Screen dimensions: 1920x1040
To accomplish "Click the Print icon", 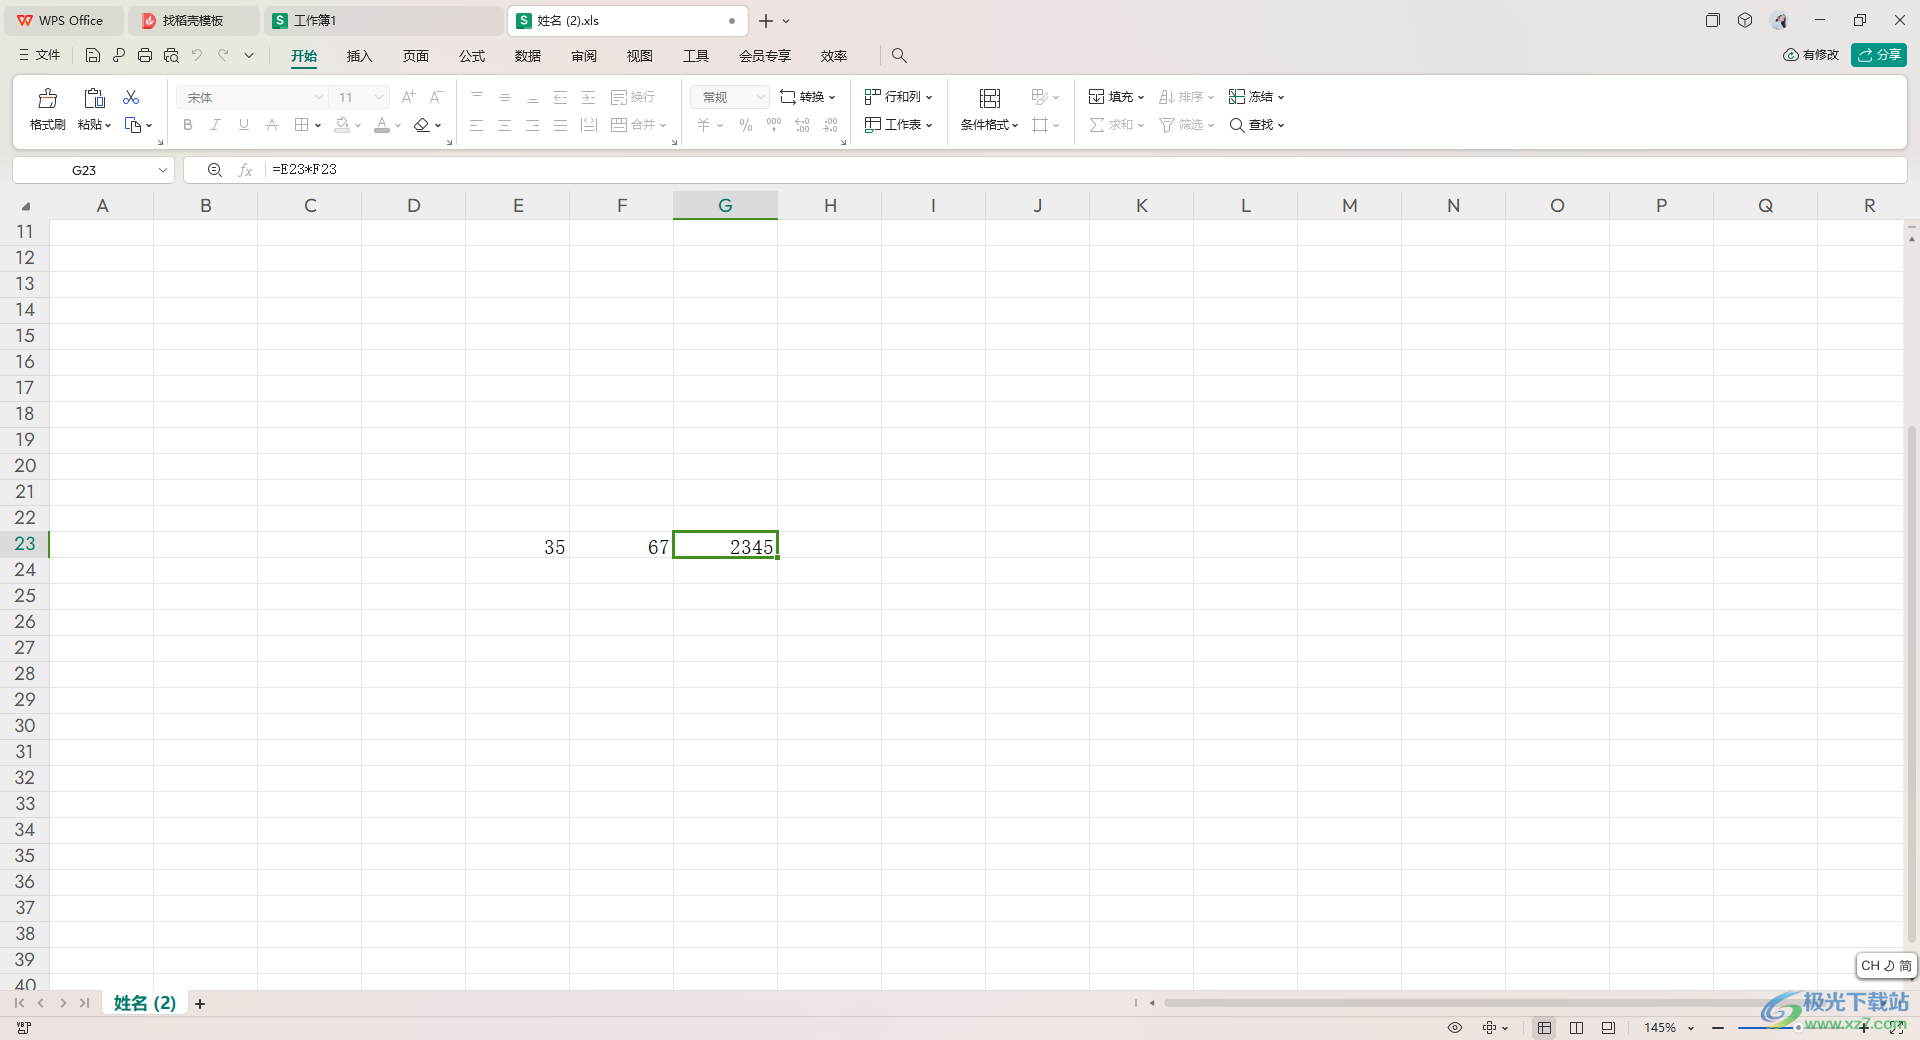I will 145,56.
